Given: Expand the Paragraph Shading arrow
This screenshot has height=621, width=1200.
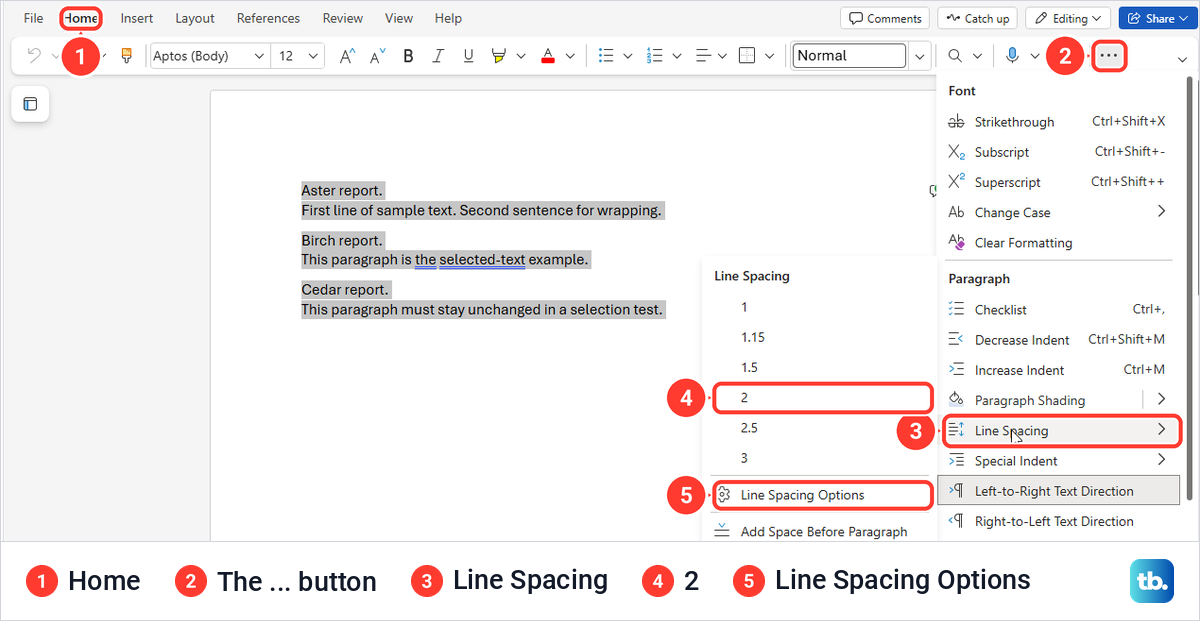Looking at the screenshot, I should point(1161,400).
